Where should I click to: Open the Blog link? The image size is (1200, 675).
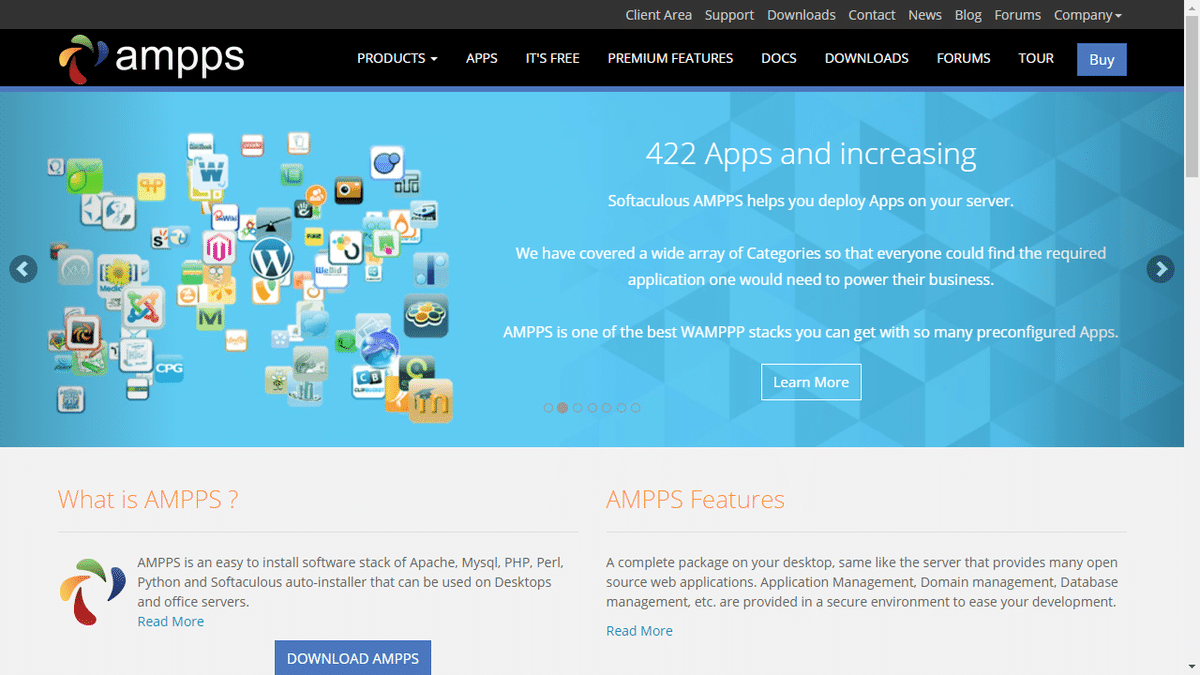(x=968, y=15)
